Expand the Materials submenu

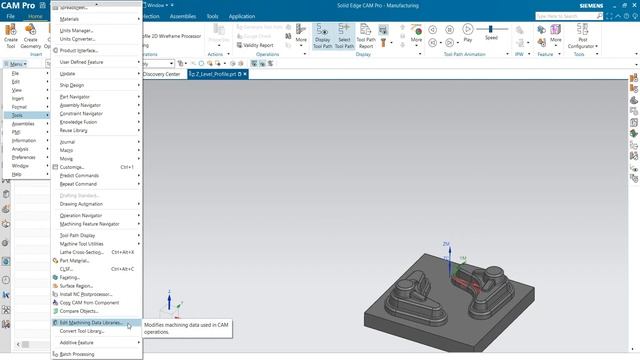(x=97, y=19)
